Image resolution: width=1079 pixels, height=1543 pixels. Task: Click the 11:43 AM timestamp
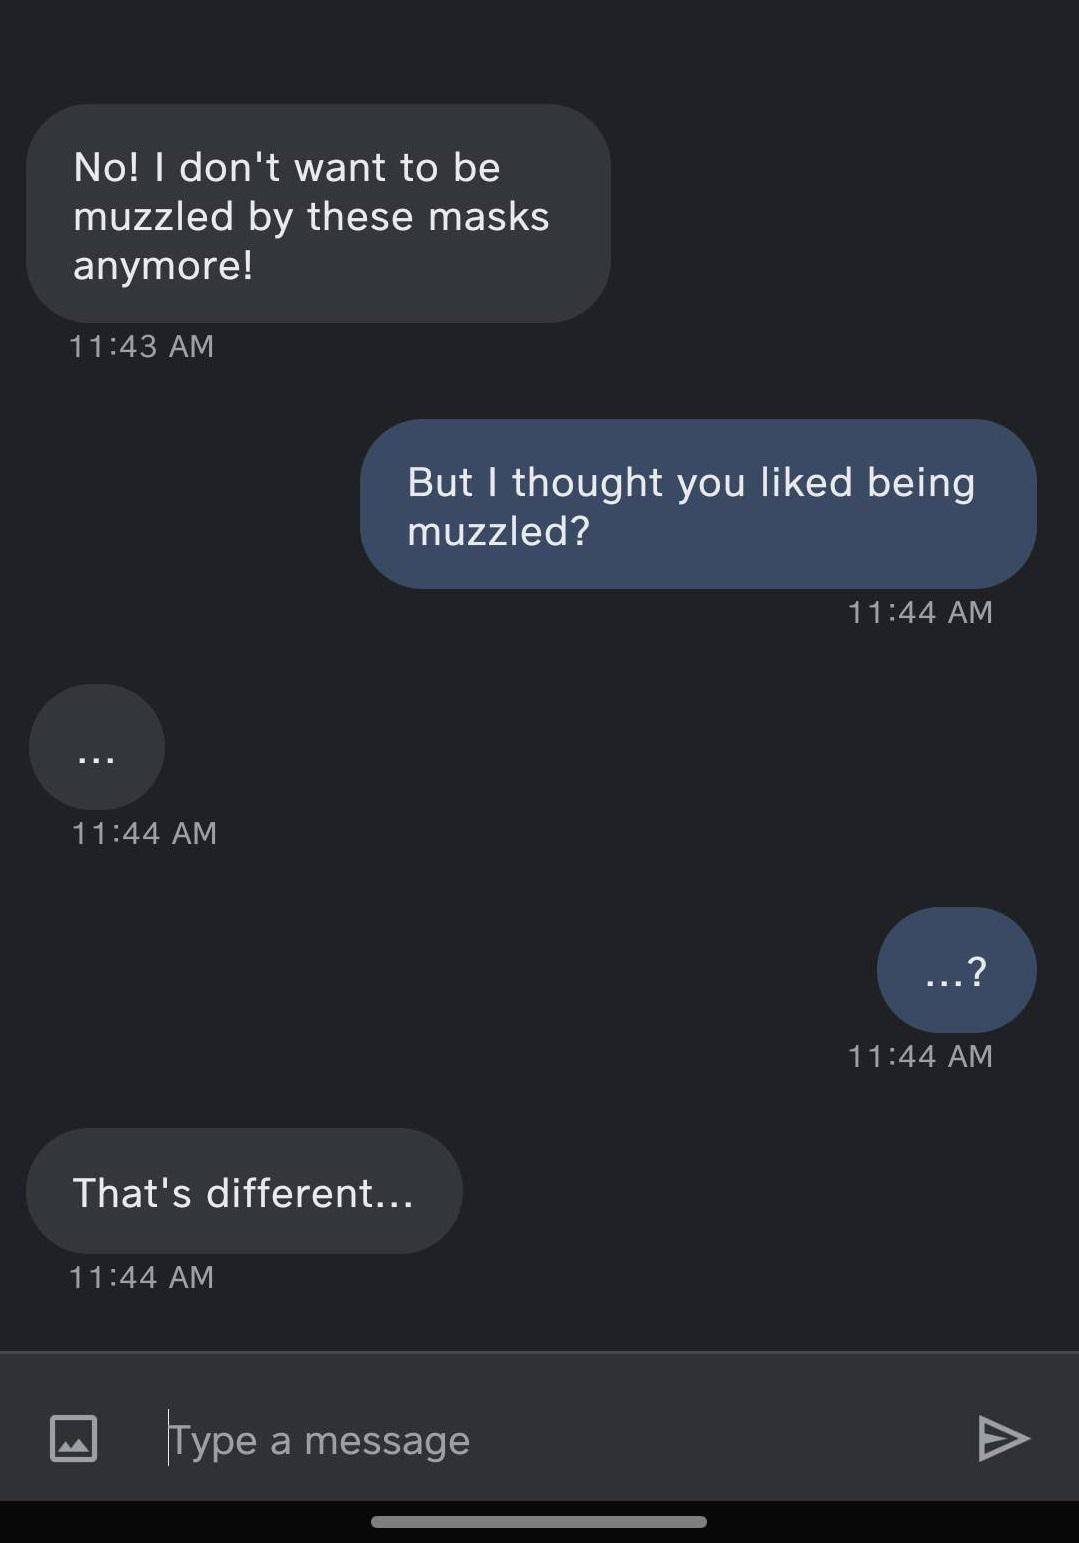[141, 346]
